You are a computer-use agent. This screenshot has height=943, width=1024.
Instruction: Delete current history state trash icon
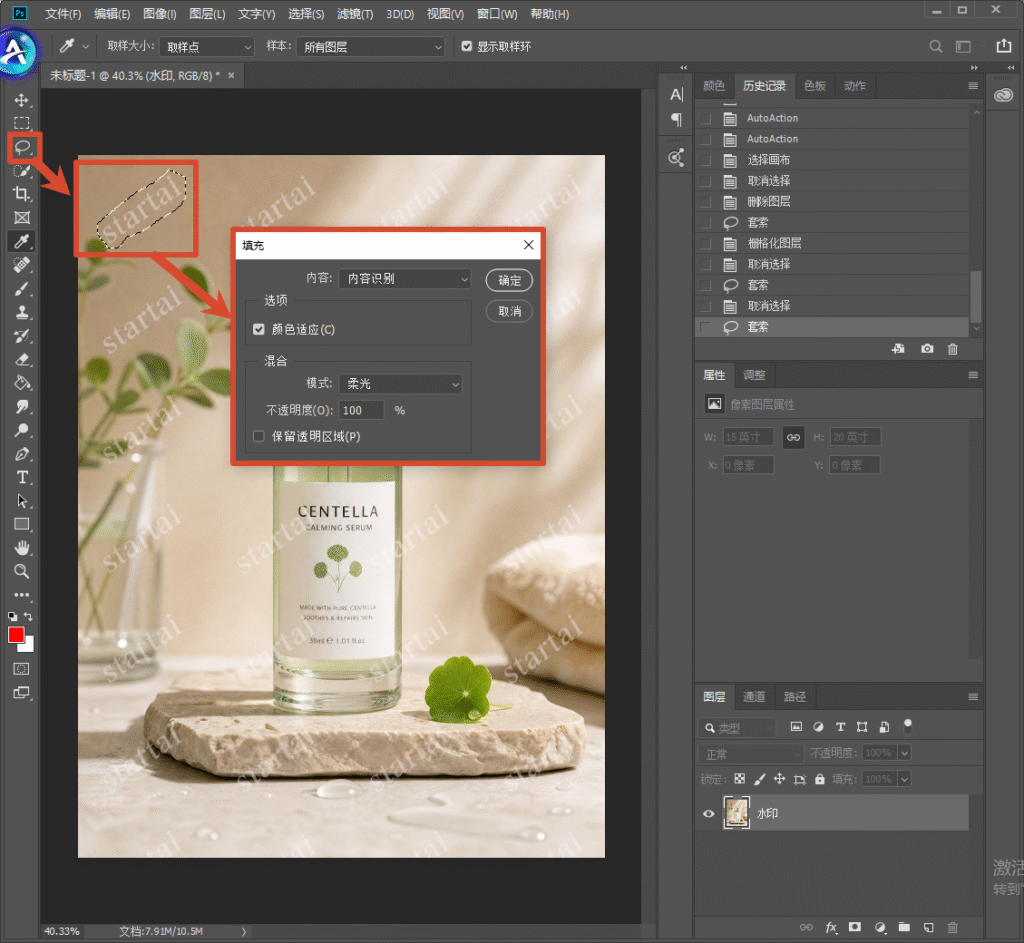(x=953, y=349)
